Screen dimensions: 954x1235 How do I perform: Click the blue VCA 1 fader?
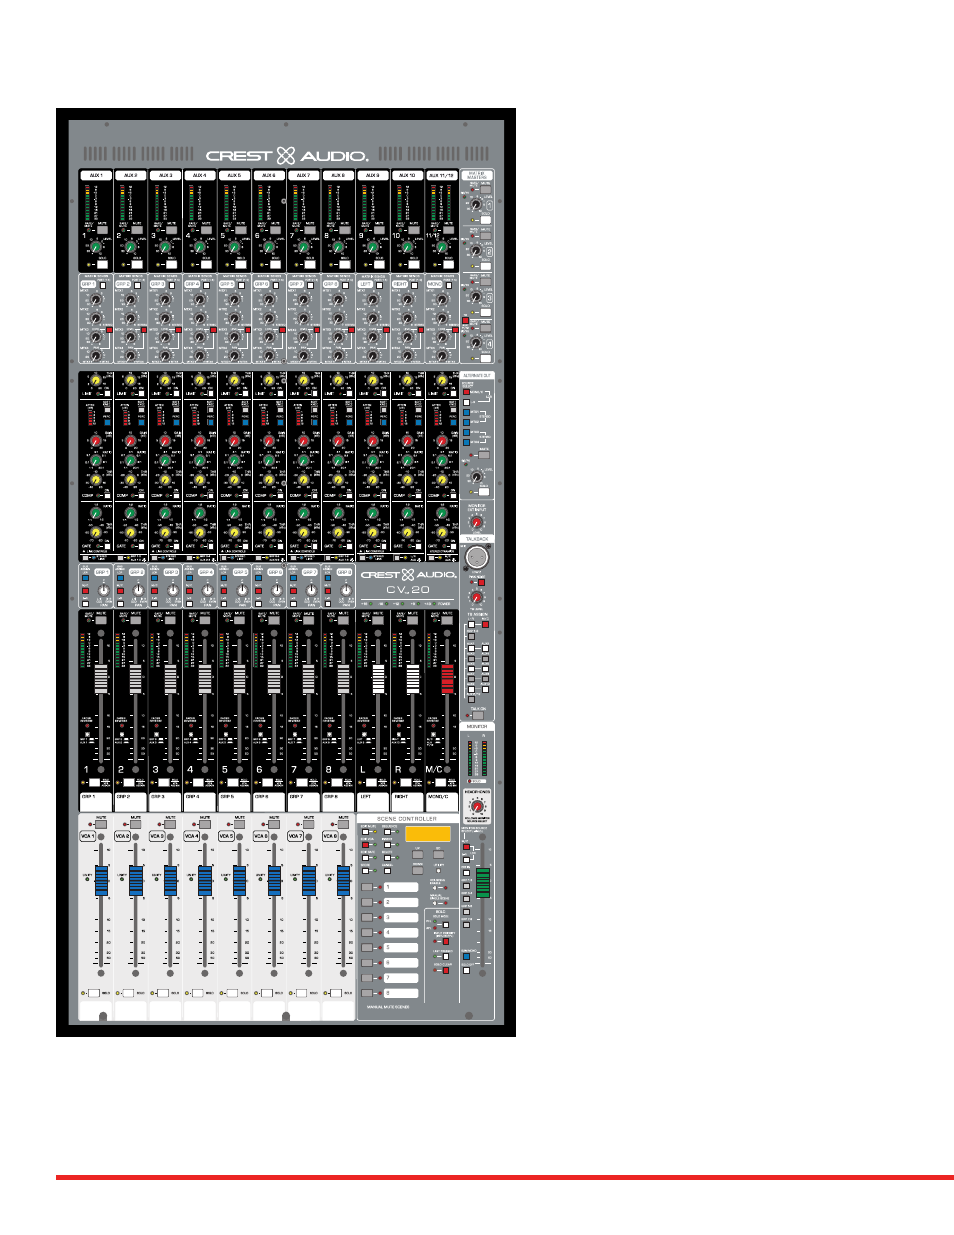101,881
